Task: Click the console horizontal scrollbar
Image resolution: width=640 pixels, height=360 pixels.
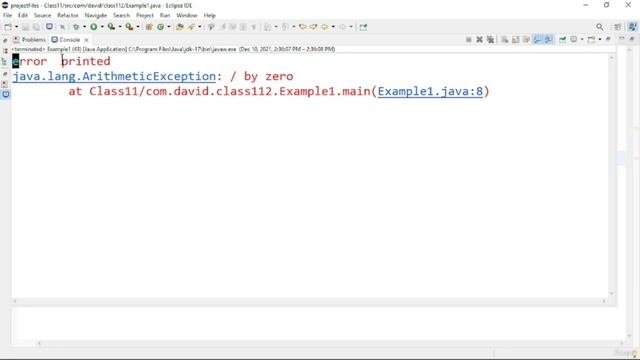Action: [309, 301]
